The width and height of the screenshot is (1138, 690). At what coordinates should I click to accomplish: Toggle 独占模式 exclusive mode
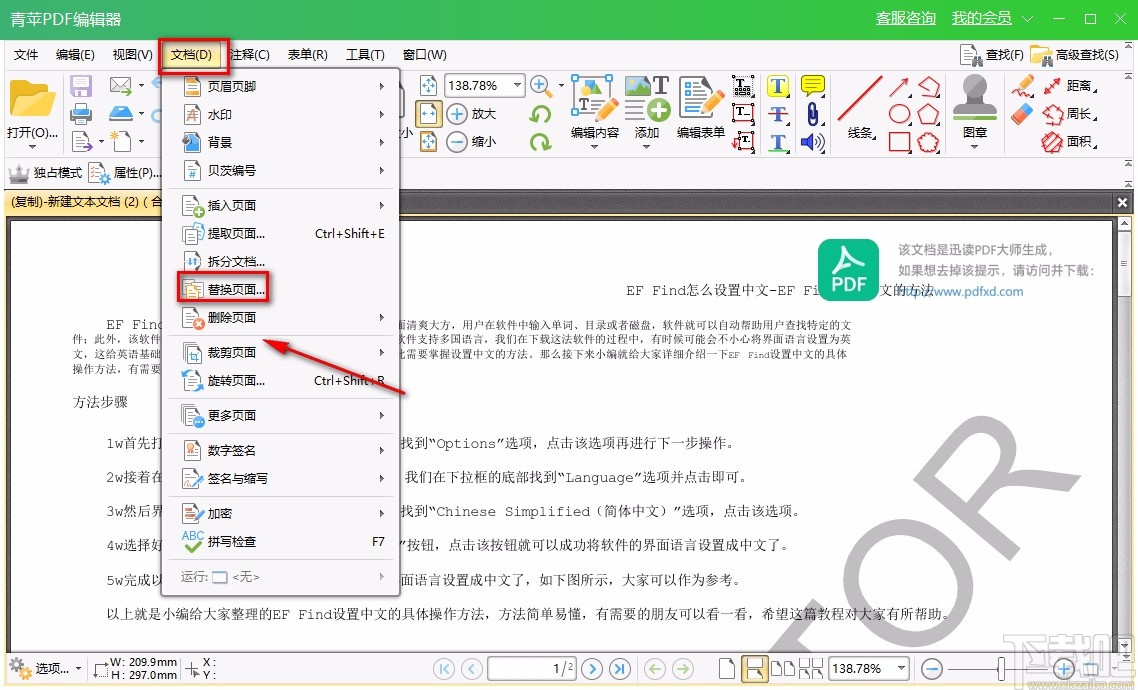point(45,173)
